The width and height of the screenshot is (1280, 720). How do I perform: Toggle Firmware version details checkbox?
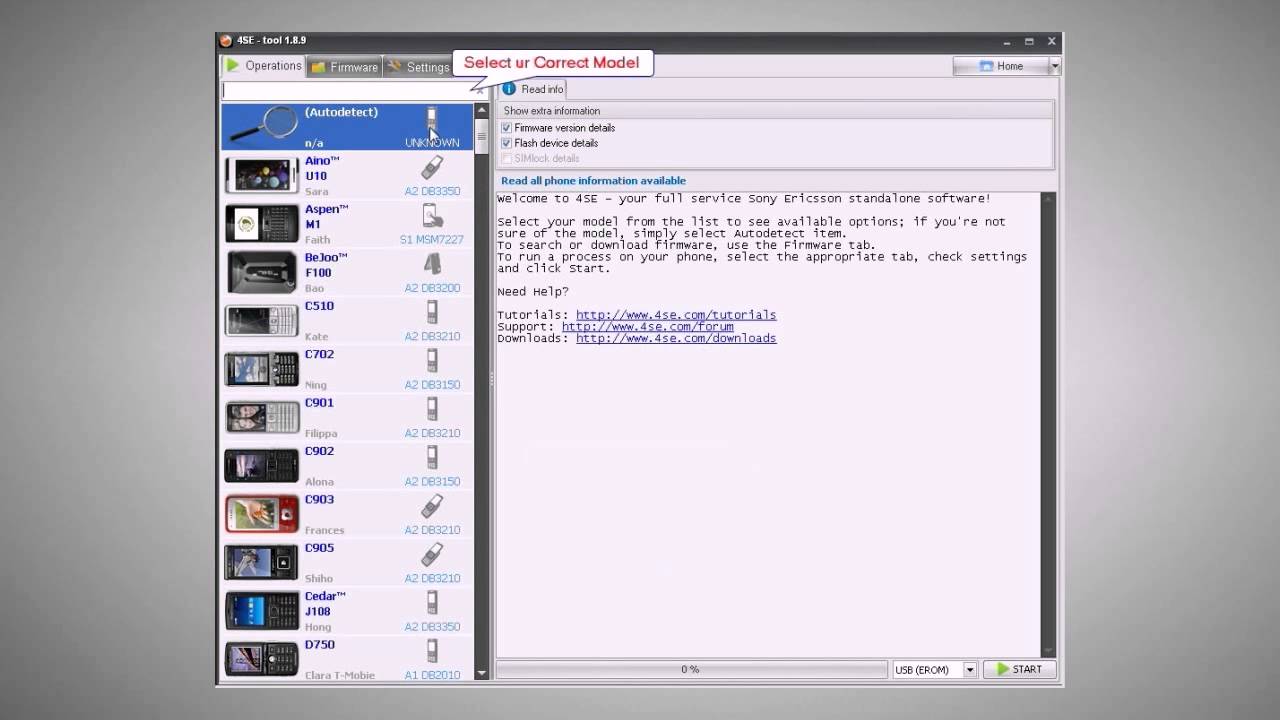(506, 128)
